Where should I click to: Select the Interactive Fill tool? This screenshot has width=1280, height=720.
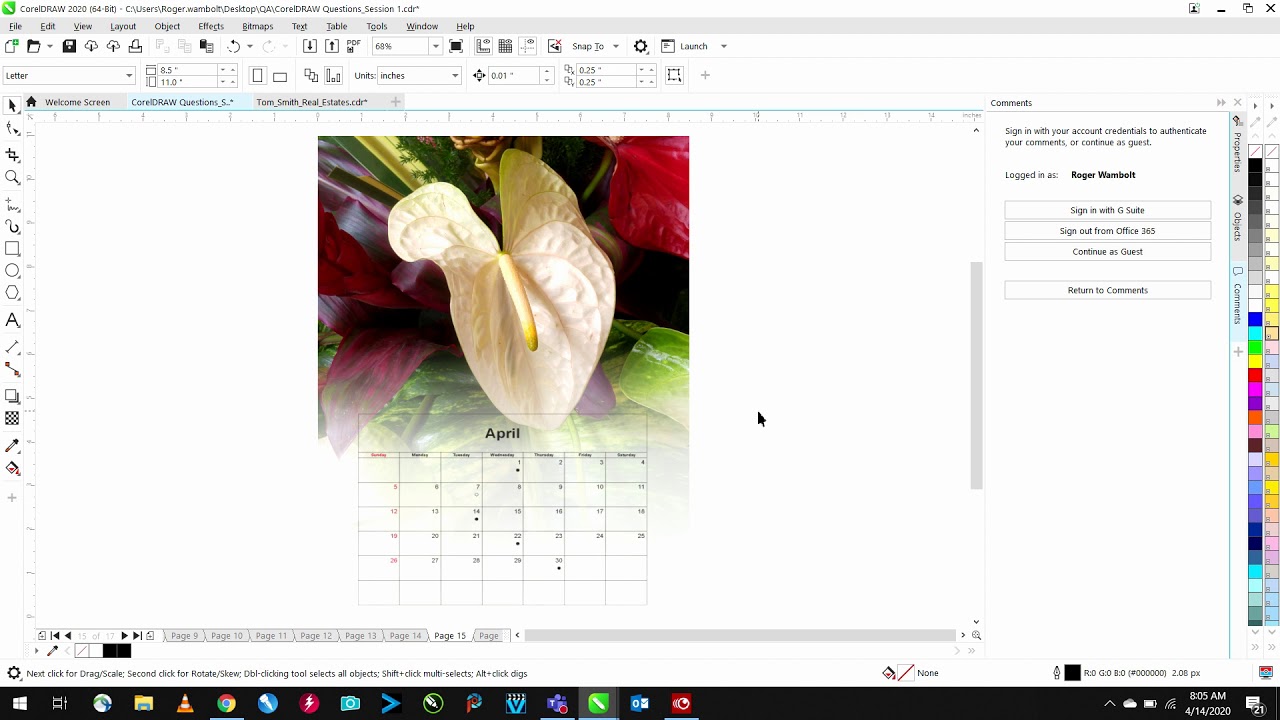click(x=12, y=468)
